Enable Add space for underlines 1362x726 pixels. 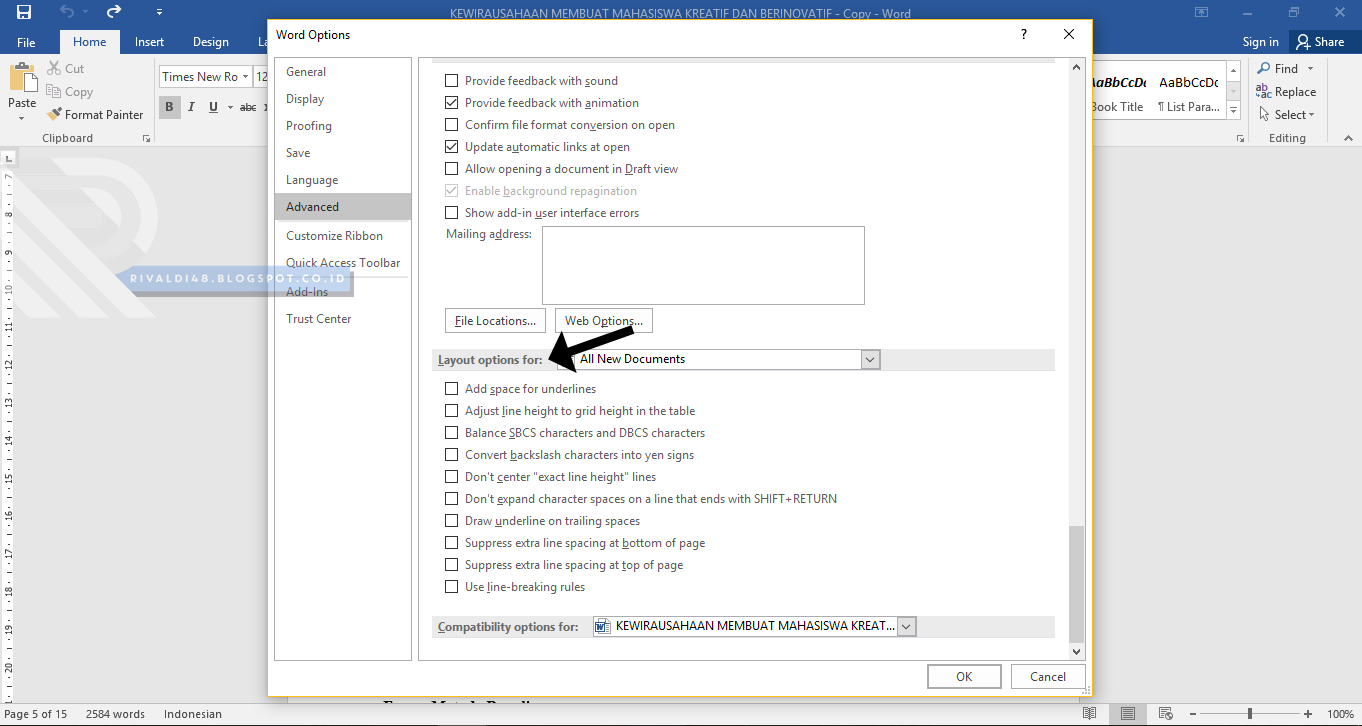pyautogui.click(x=451, y=388)
